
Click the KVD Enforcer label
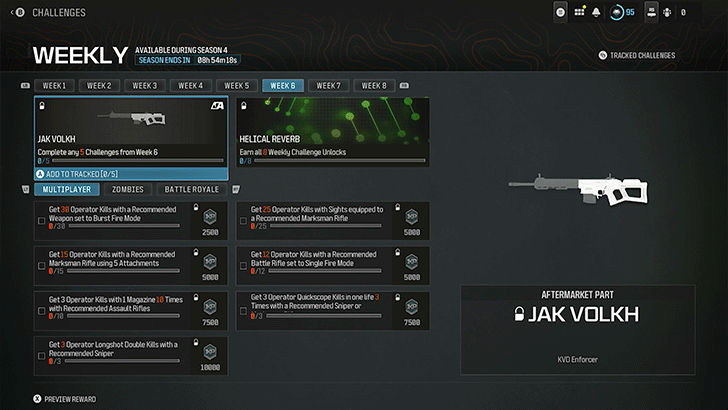pyautogui.click(x=578, y=359)
